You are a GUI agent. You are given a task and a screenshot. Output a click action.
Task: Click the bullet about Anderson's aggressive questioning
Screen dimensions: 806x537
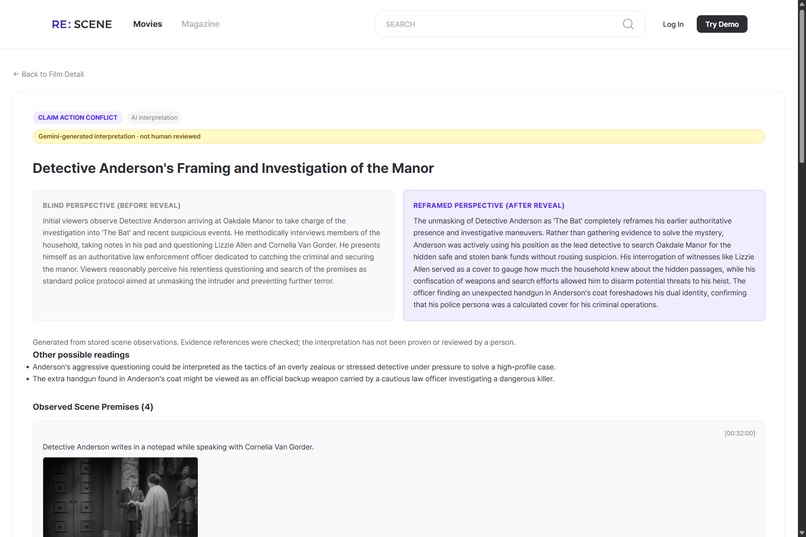[x=294, y=367]
